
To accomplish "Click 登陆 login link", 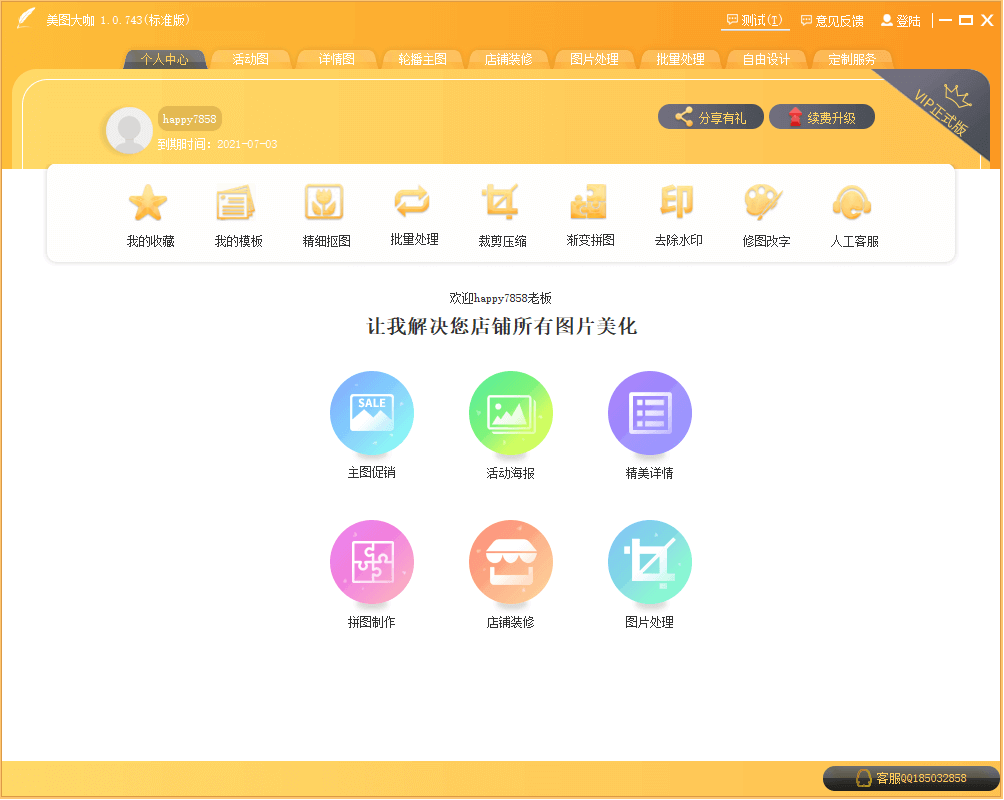I will [901, 21].
